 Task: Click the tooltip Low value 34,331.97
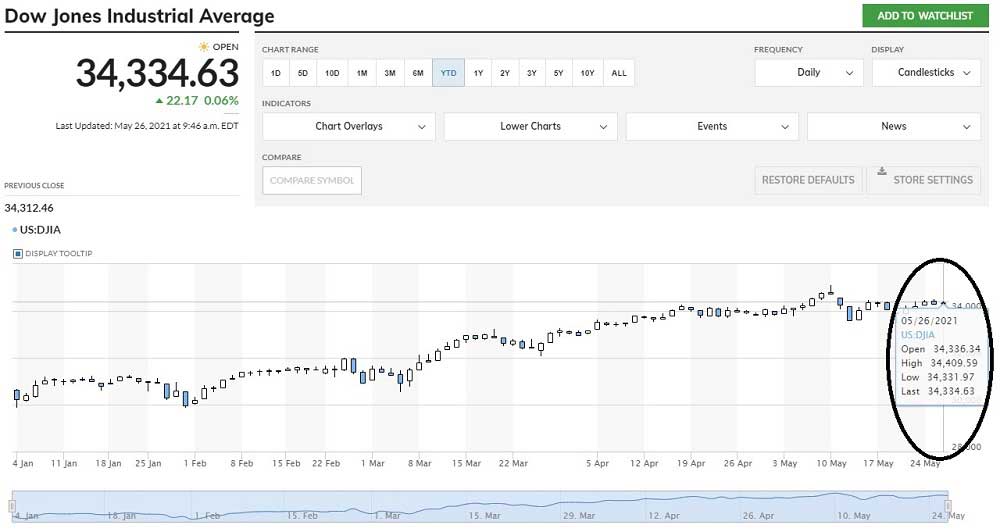pyautogui.click(x=950, y=377)
